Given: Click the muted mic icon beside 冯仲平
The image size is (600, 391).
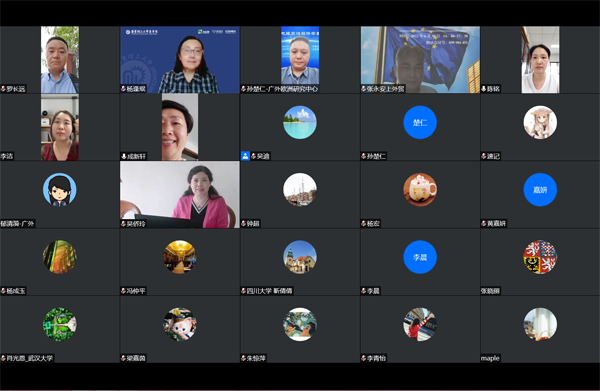Looking at the screenshot, I should tap(124, 291).
